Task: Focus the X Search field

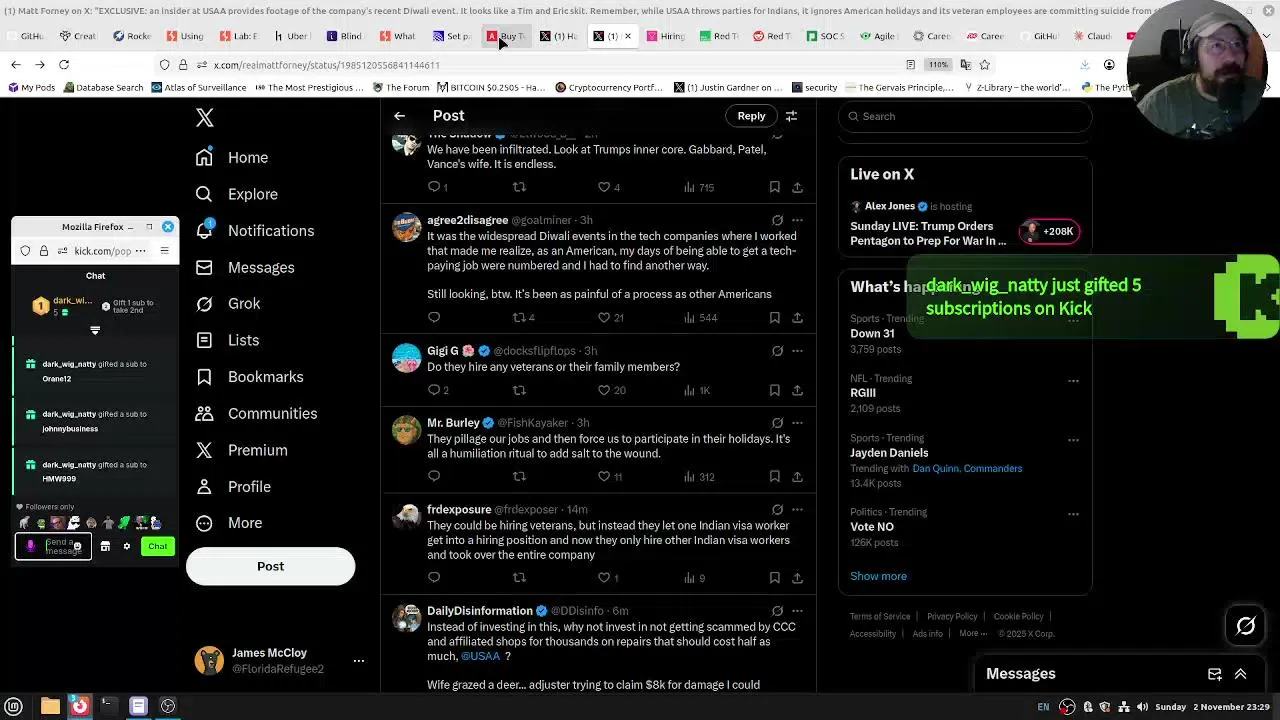Action: (x=965, y=116)
